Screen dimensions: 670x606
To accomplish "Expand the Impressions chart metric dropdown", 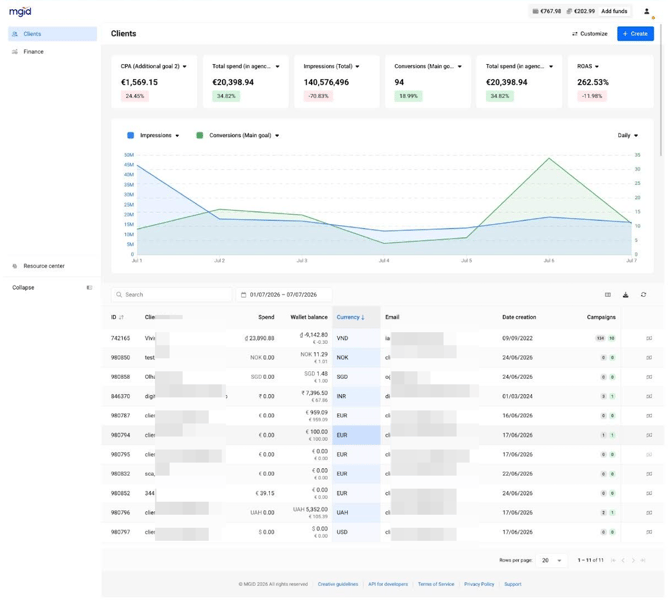I will (x=177, y=135).
